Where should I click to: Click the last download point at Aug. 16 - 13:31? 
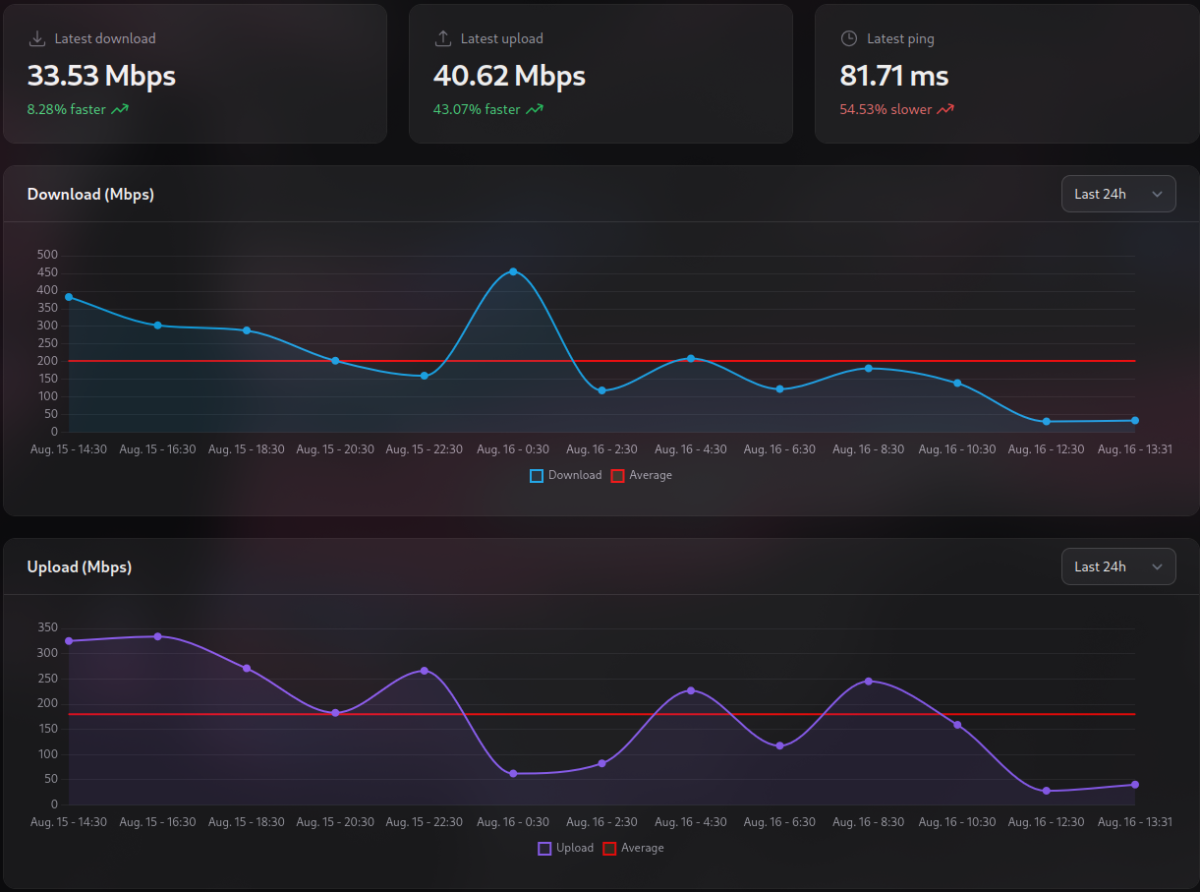[x=1135, y=420]
